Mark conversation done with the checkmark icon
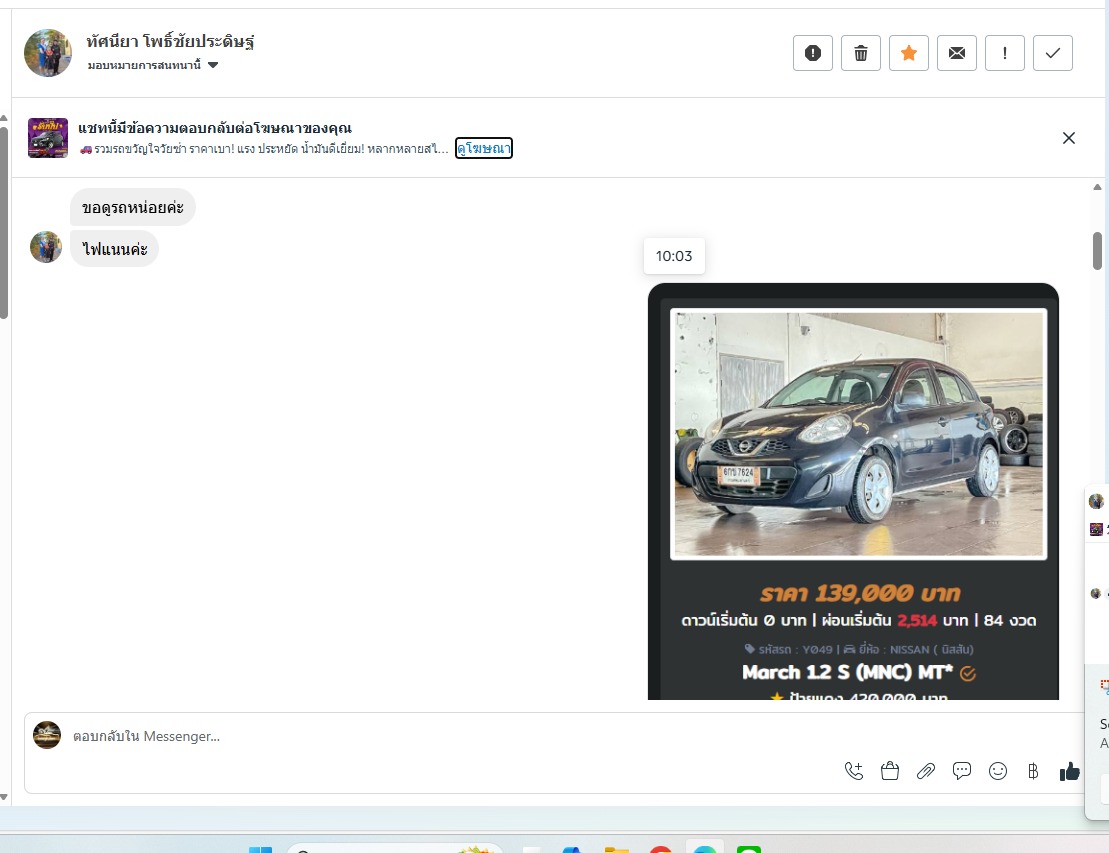The width and height of the screenshot is (1109, 853). click(x=1053, y=53)
